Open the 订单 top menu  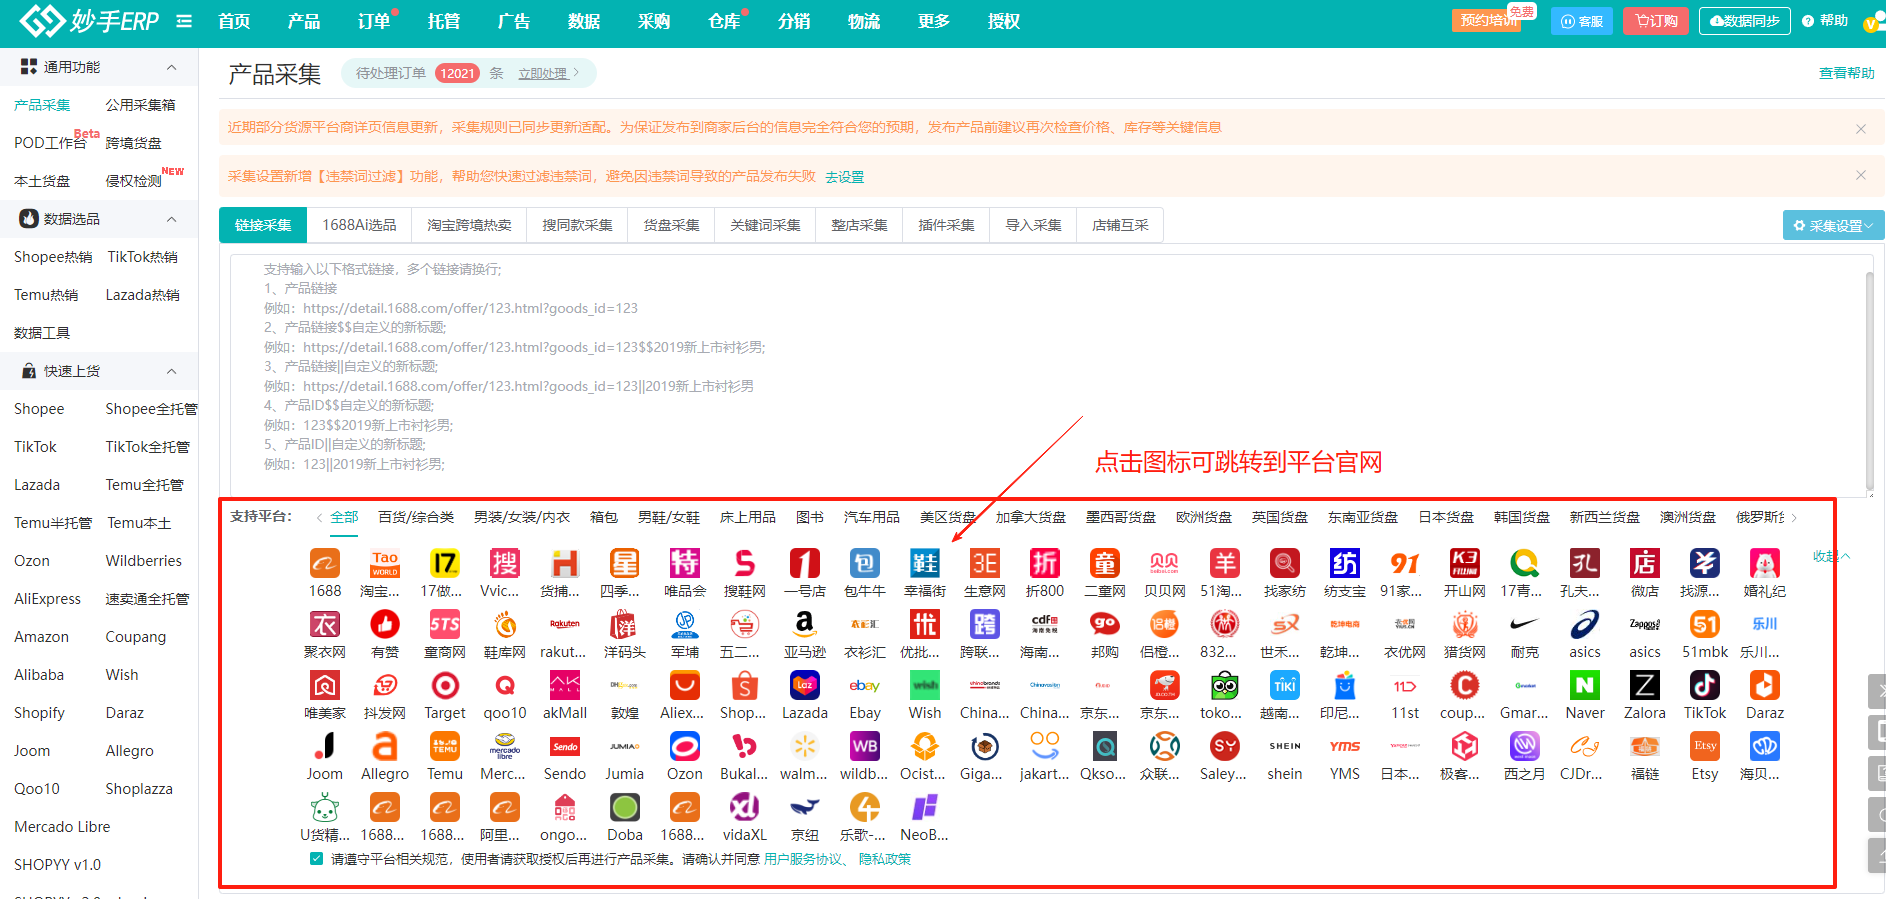(373, 21)
